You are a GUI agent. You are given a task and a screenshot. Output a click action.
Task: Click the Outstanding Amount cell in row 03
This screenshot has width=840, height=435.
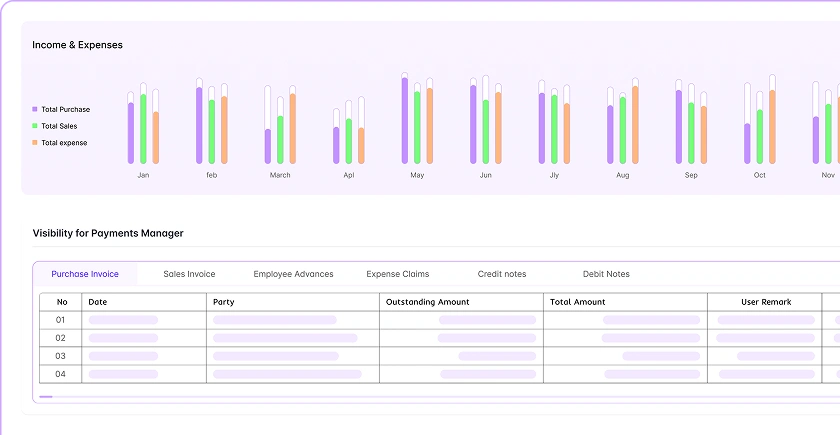coord(461,356)
